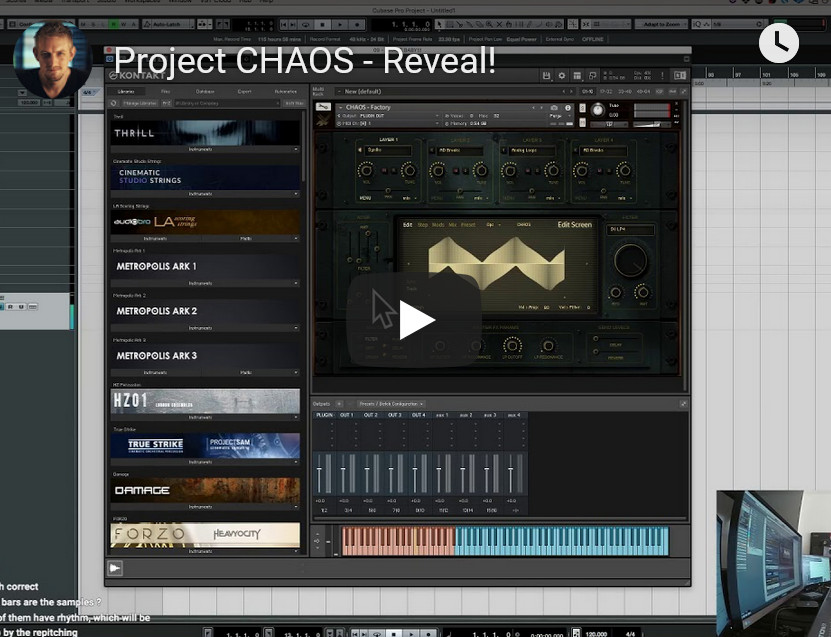
Task: Toggle Kontakt rack view icon
Action: pos(577,76)
